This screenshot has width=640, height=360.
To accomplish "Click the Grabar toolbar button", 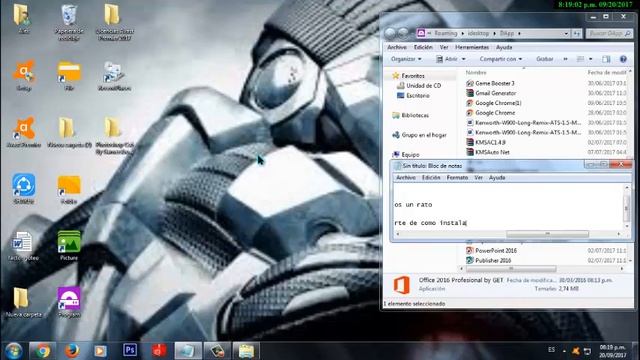I will click(x=544, y=59).
